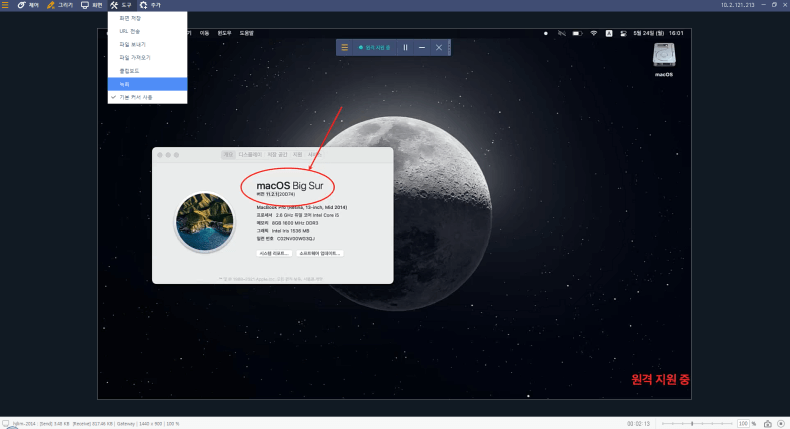Open the 제어 (Control) menu
Image resolution: width=790 pixels, height=429 pixels.
click(28, 5)
